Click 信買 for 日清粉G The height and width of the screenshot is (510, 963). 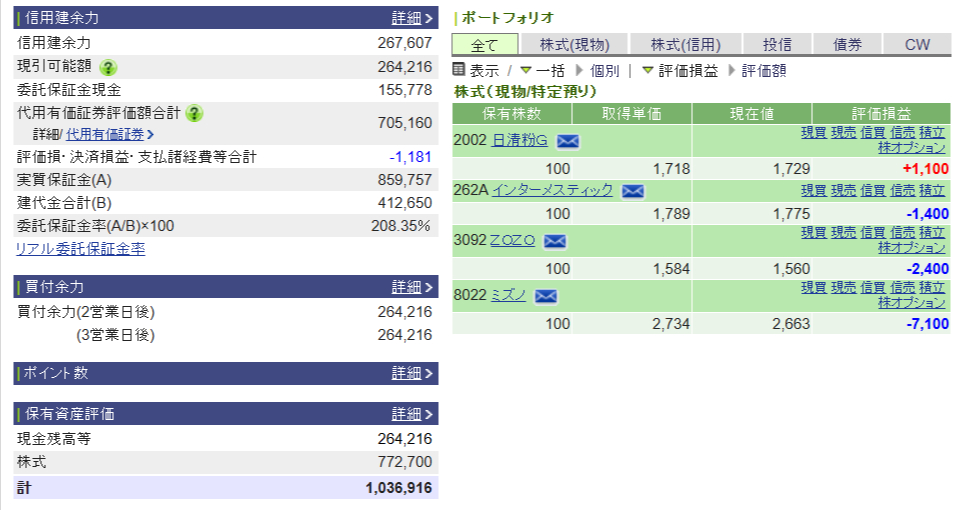pos(873,133)
